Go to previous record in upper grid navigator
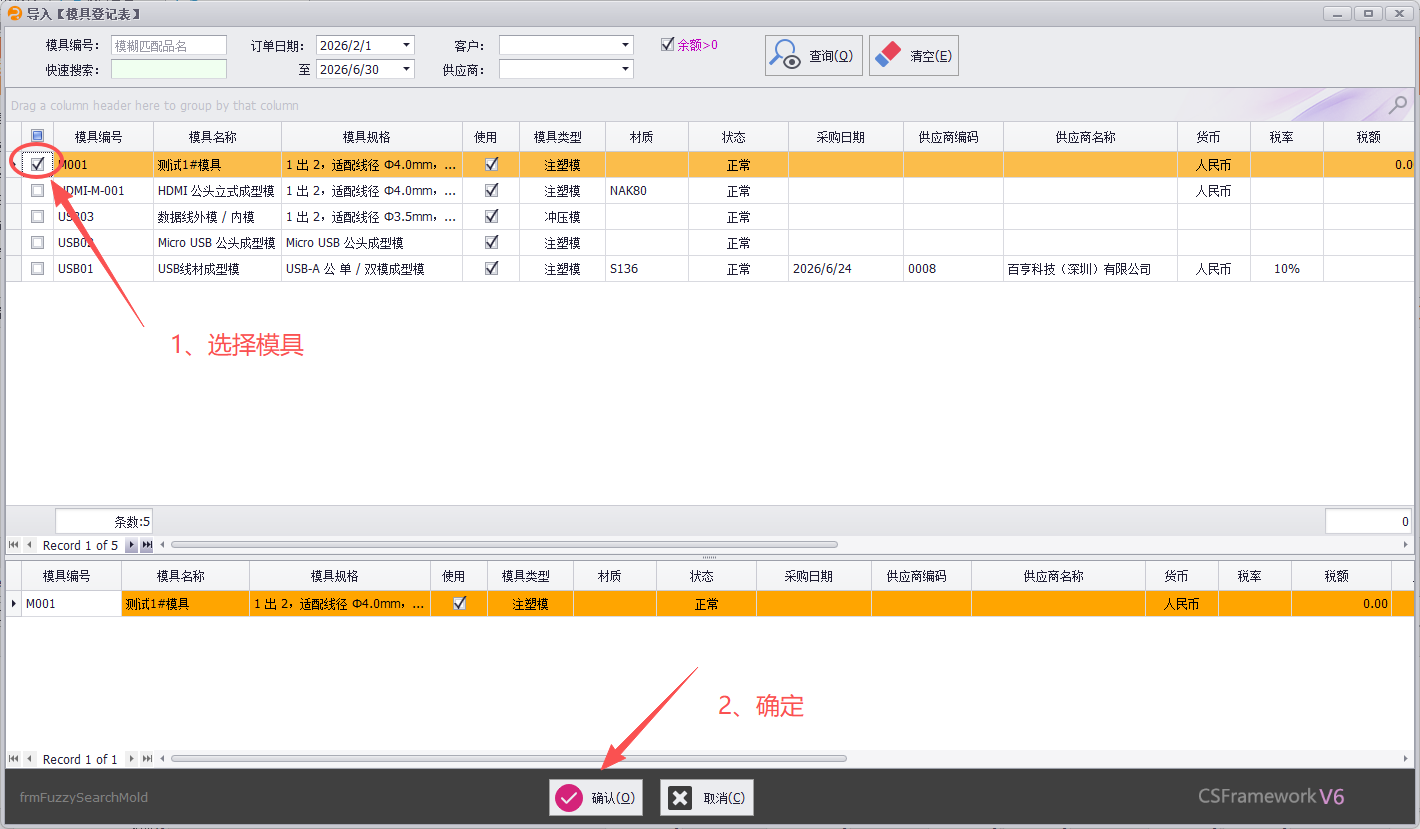This screenshot has height=829, width=1420. [x=29, y=545]
